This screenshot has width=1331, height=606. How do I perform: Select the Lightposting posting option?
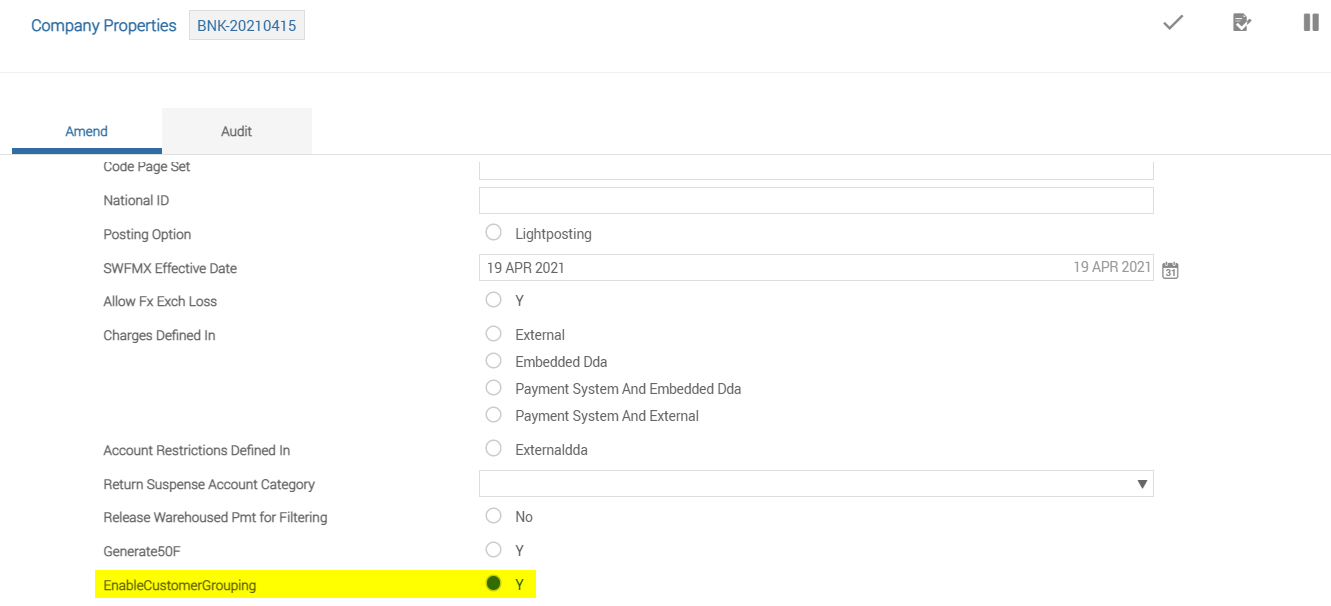coord(493,233)
